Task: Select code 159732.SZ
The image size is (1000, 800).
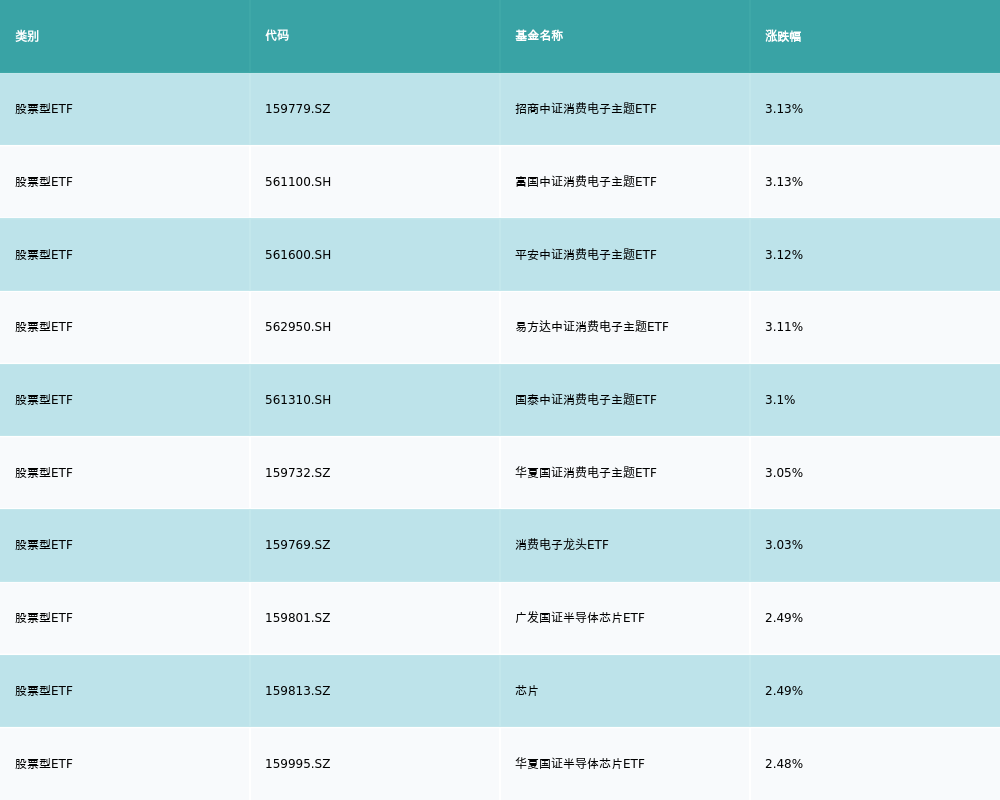Action: 298,473
